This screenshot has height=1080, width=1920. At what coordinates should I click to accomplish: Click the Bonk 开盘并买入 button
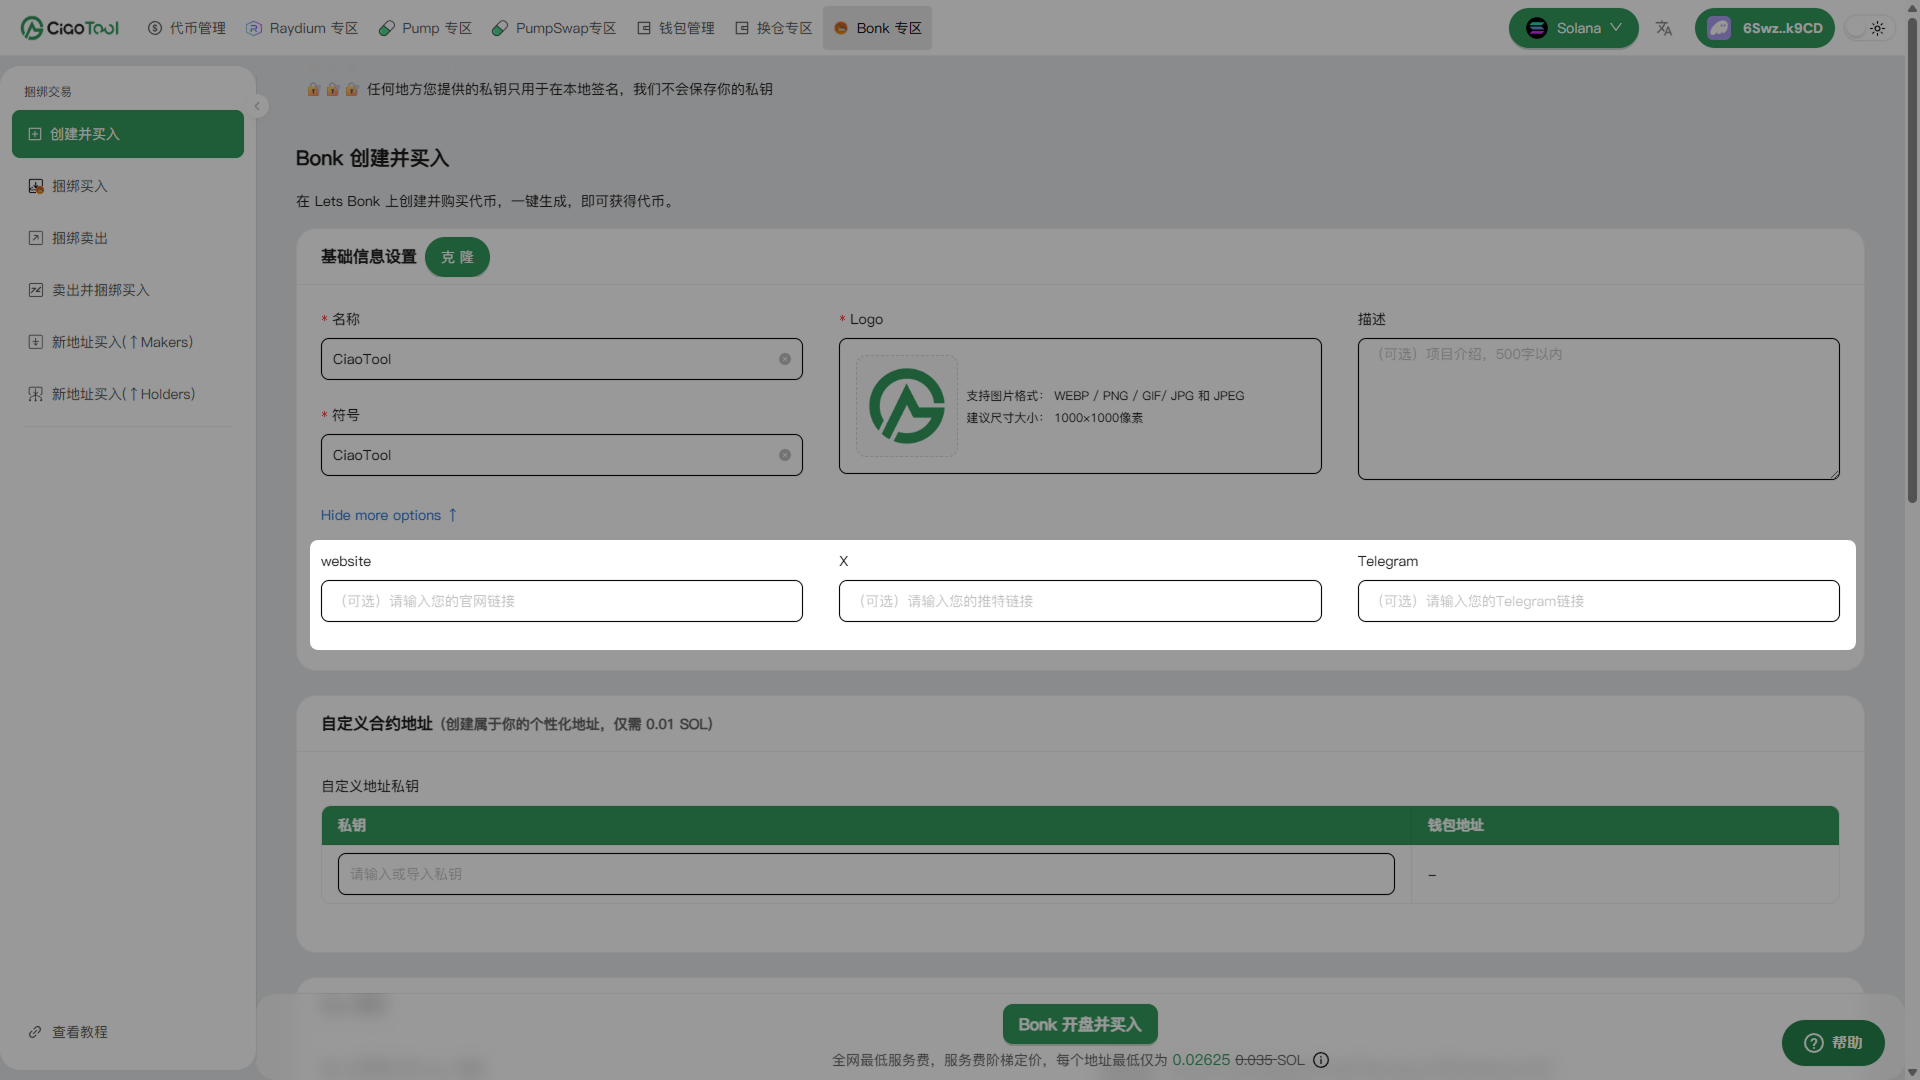click(1080, 1024)
